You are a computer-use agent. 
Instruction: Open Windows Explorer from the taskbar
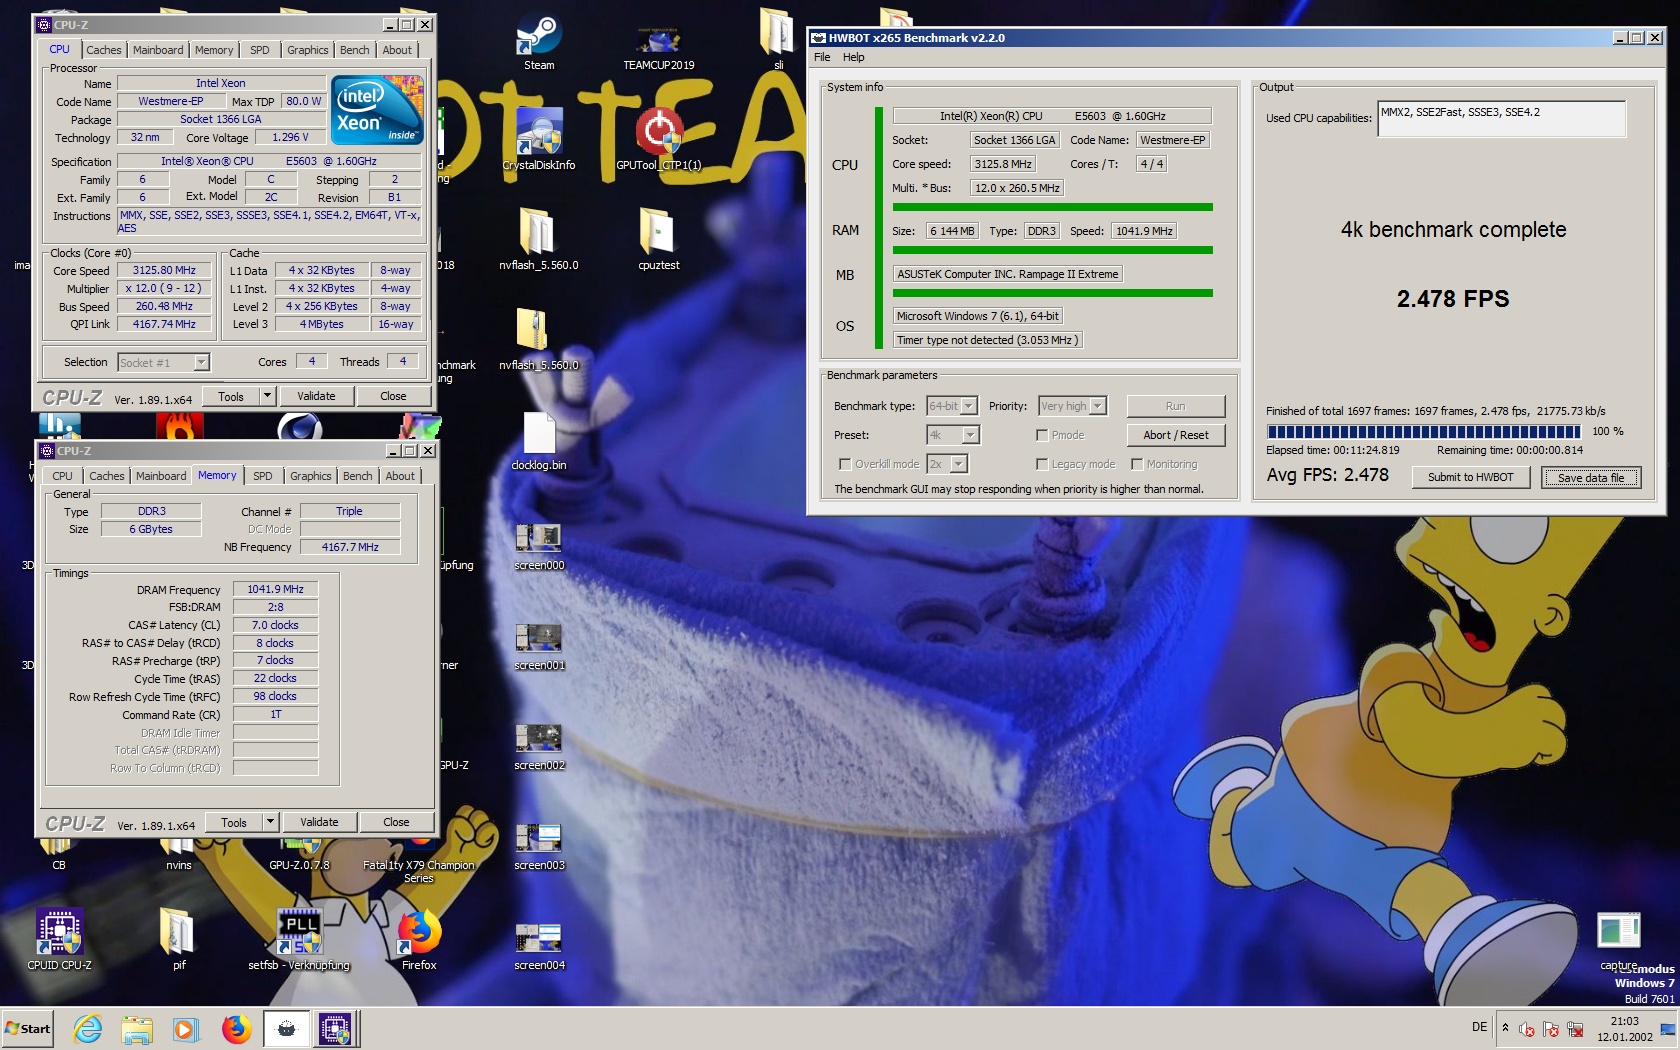(137, 1028)
